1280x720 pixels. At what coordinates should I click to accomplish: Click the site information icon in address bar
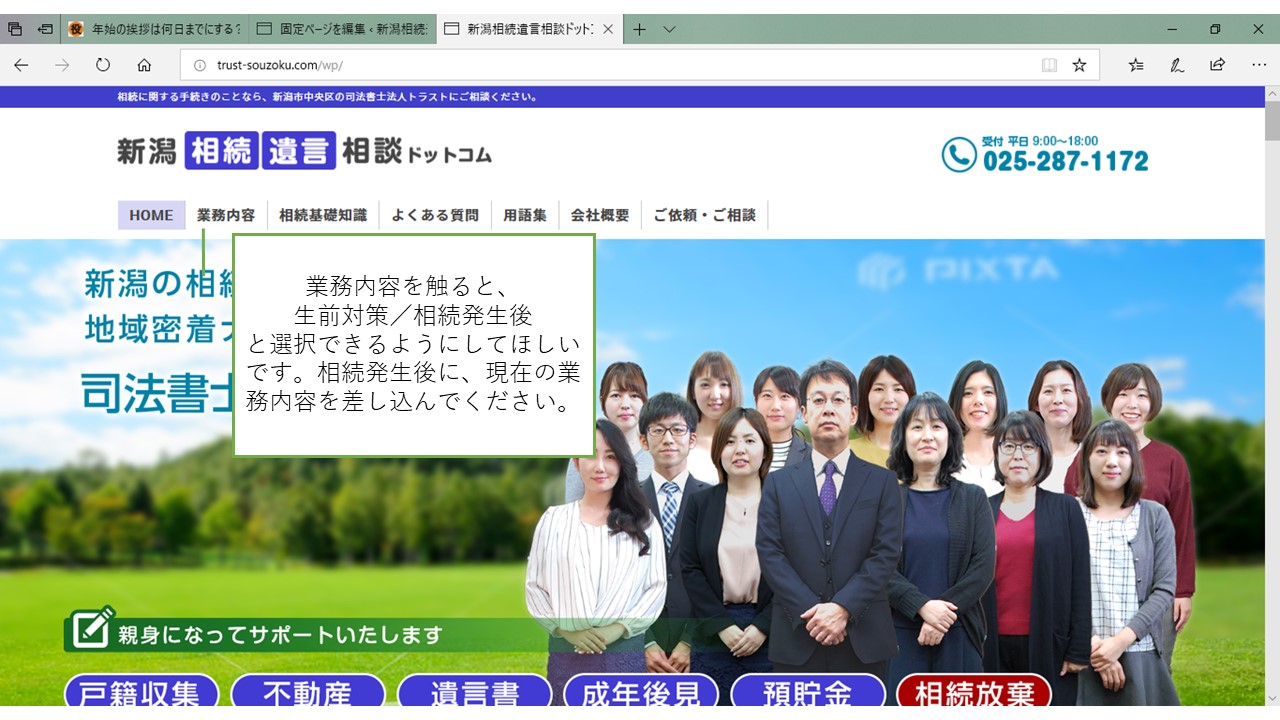point(199,65)
